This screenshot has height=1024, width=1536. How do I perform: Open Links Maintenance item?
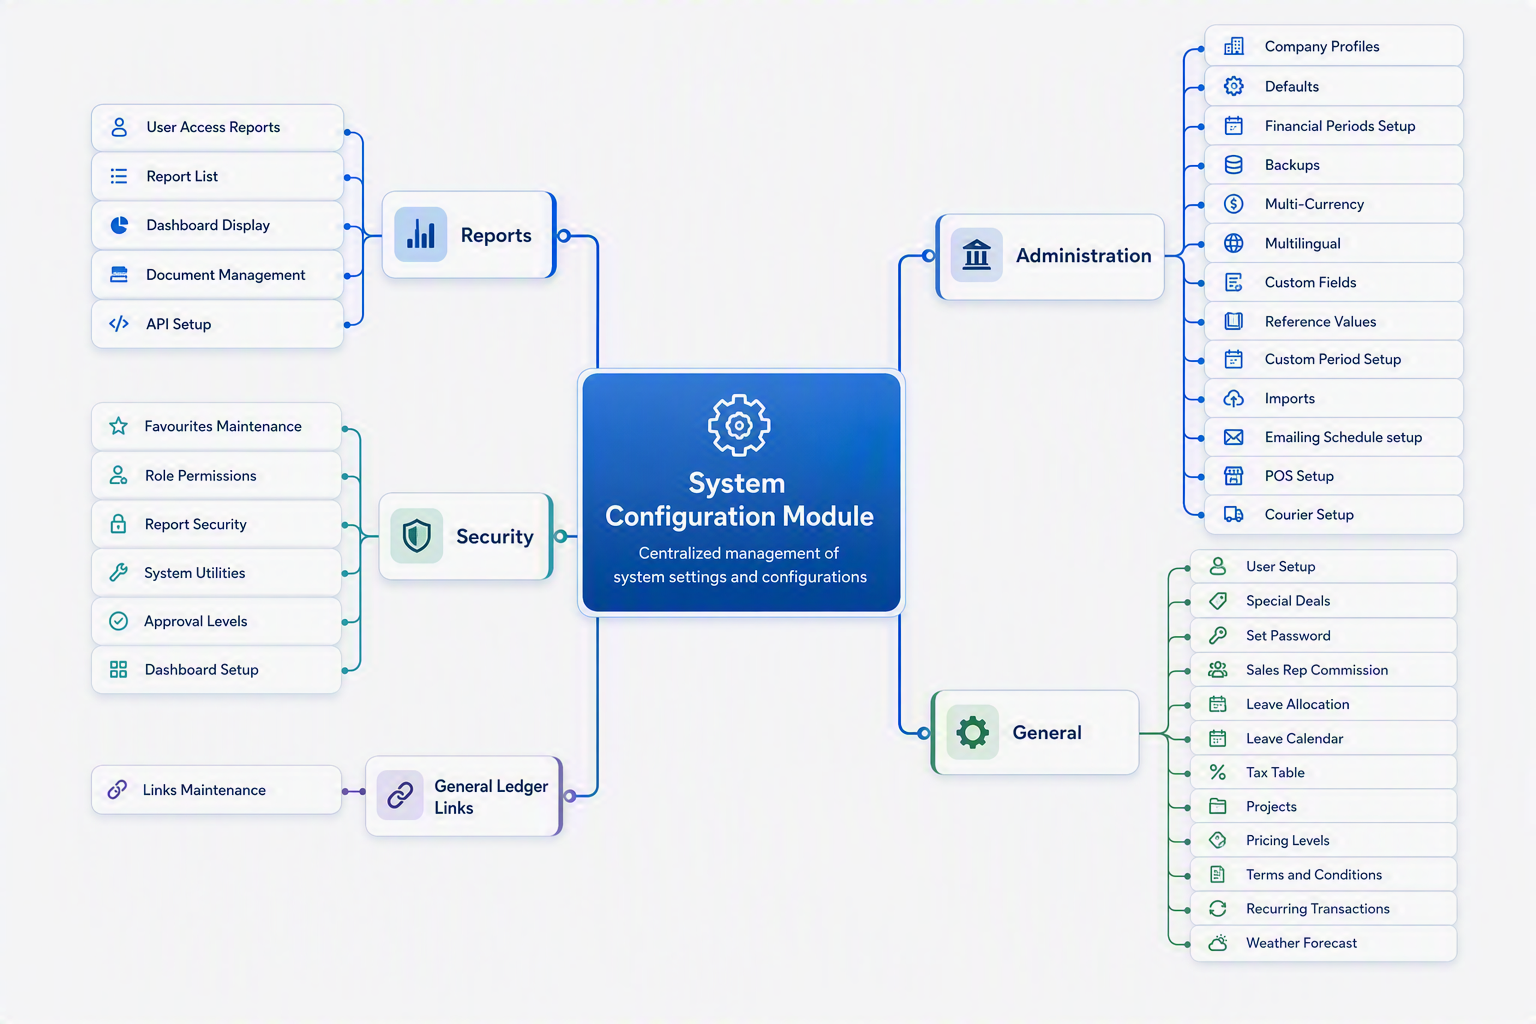pyautogui.click(x=216, y=790)
